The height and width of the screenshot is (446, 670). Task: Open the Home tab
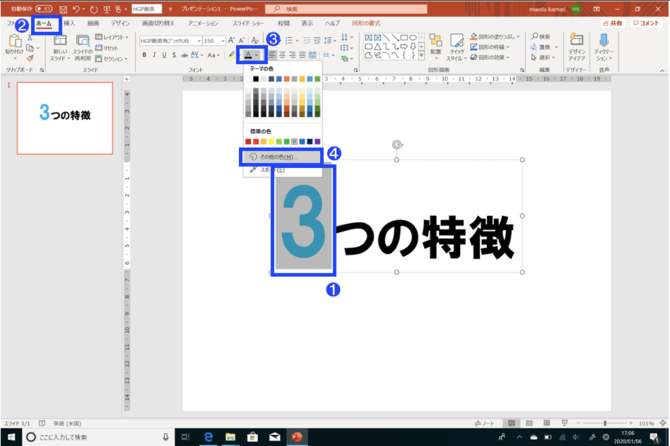pos(44,23)
